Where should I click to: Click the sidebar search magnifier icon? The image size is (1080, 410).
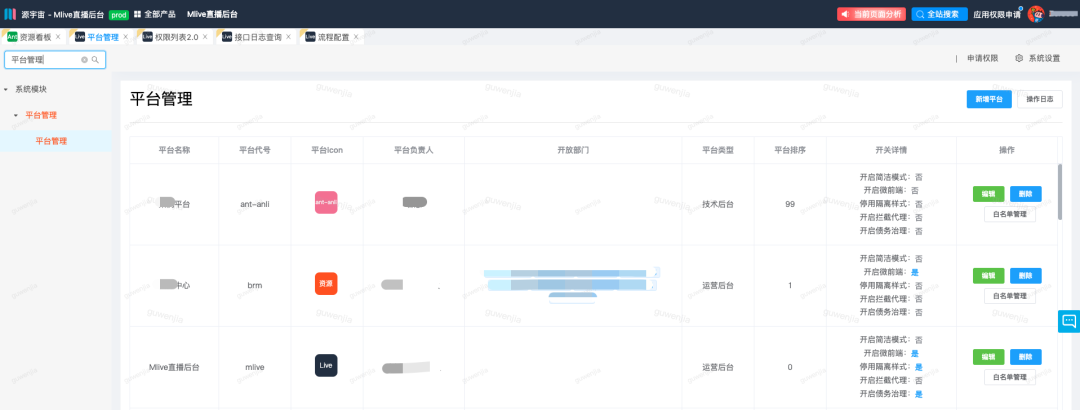pos(96,60)
